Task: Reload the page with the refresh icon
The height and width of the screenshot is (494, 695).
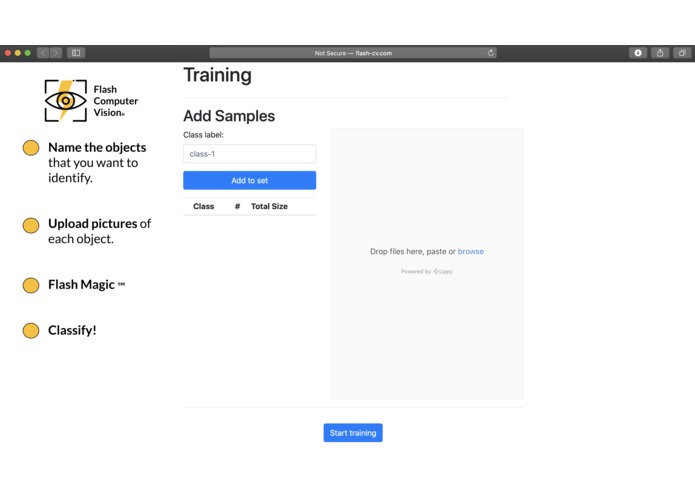Action: point(491,53)
